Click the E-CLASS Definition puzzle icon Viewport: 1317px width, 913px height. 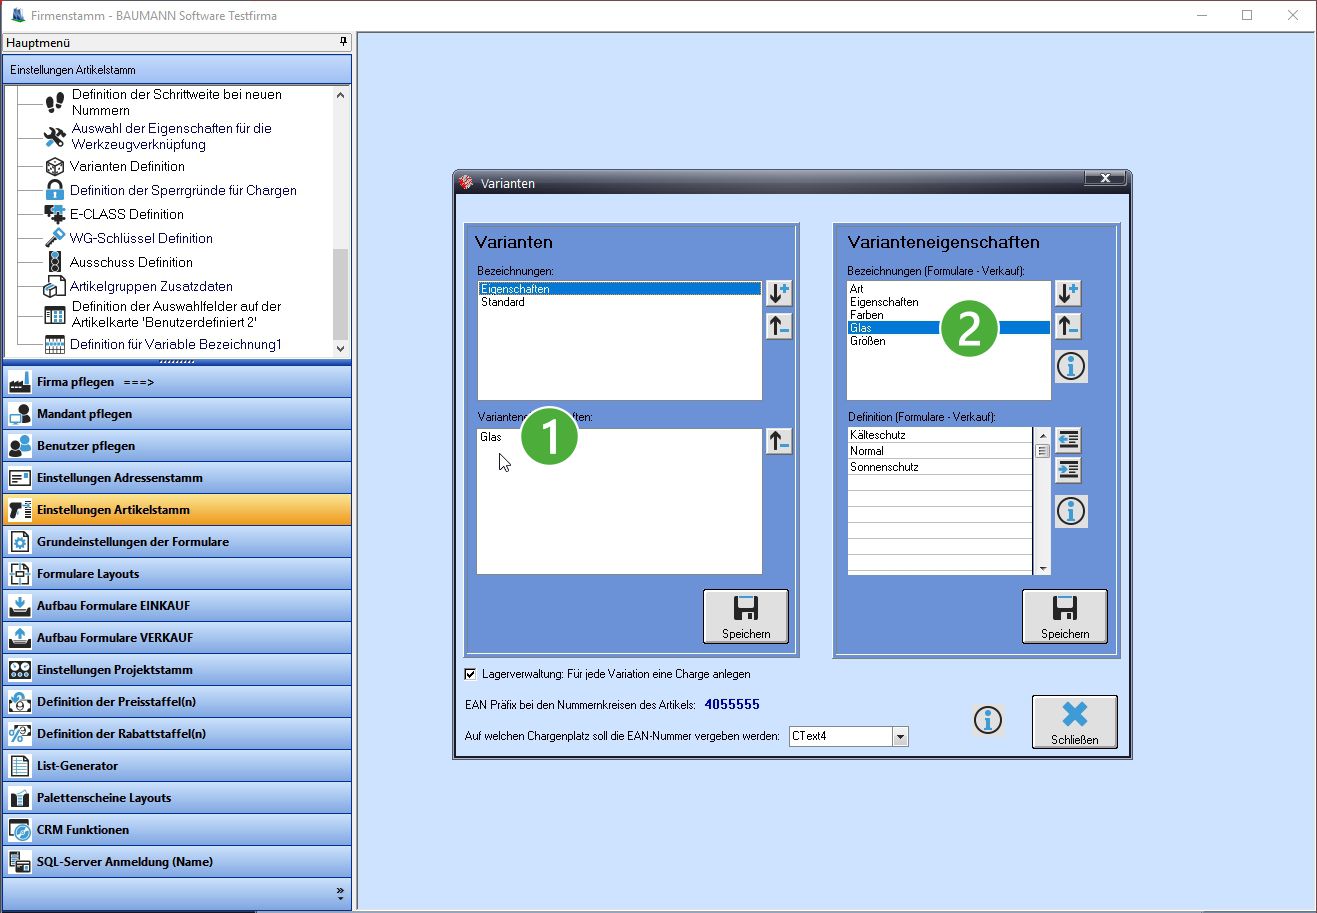pos(55,214)
